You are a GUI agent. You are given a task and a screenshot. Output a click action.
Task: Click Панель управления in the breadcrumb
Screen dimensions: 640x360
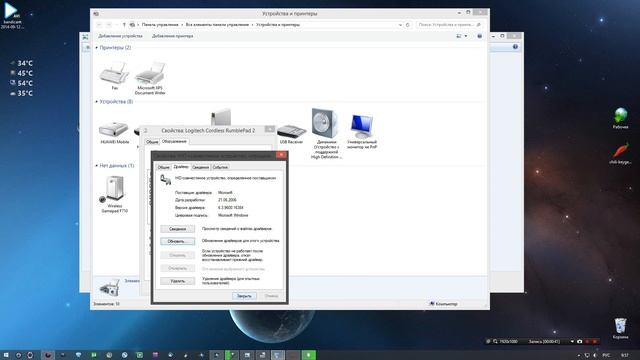point(160,25)
